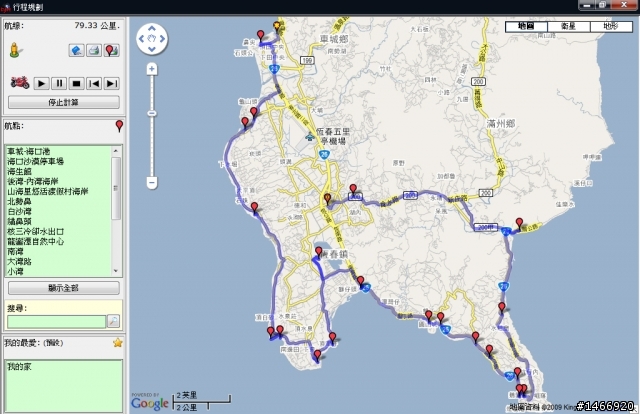
Task: Click the red marker on the east coast near 200甲
Action: point(519,223)
